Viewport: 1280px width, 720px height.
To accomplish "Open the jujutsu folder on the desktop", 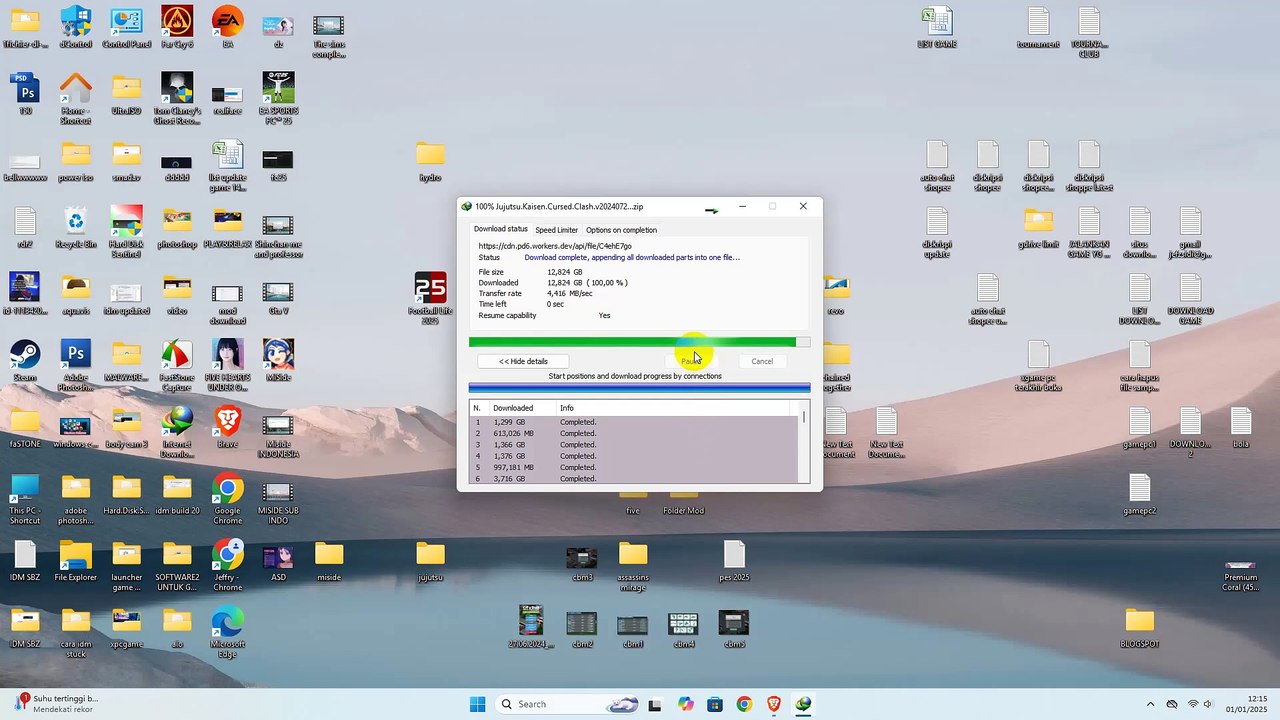I will coord(430,561).
